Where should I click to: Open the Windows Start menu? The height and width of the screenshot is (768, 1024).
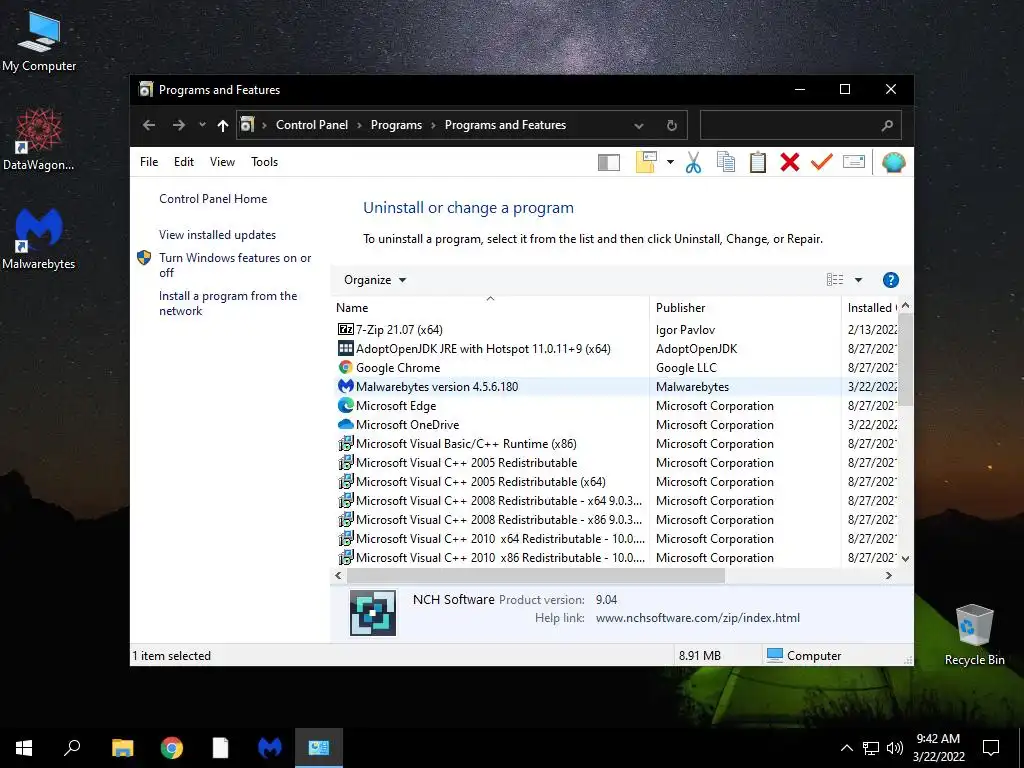(24, 748)
